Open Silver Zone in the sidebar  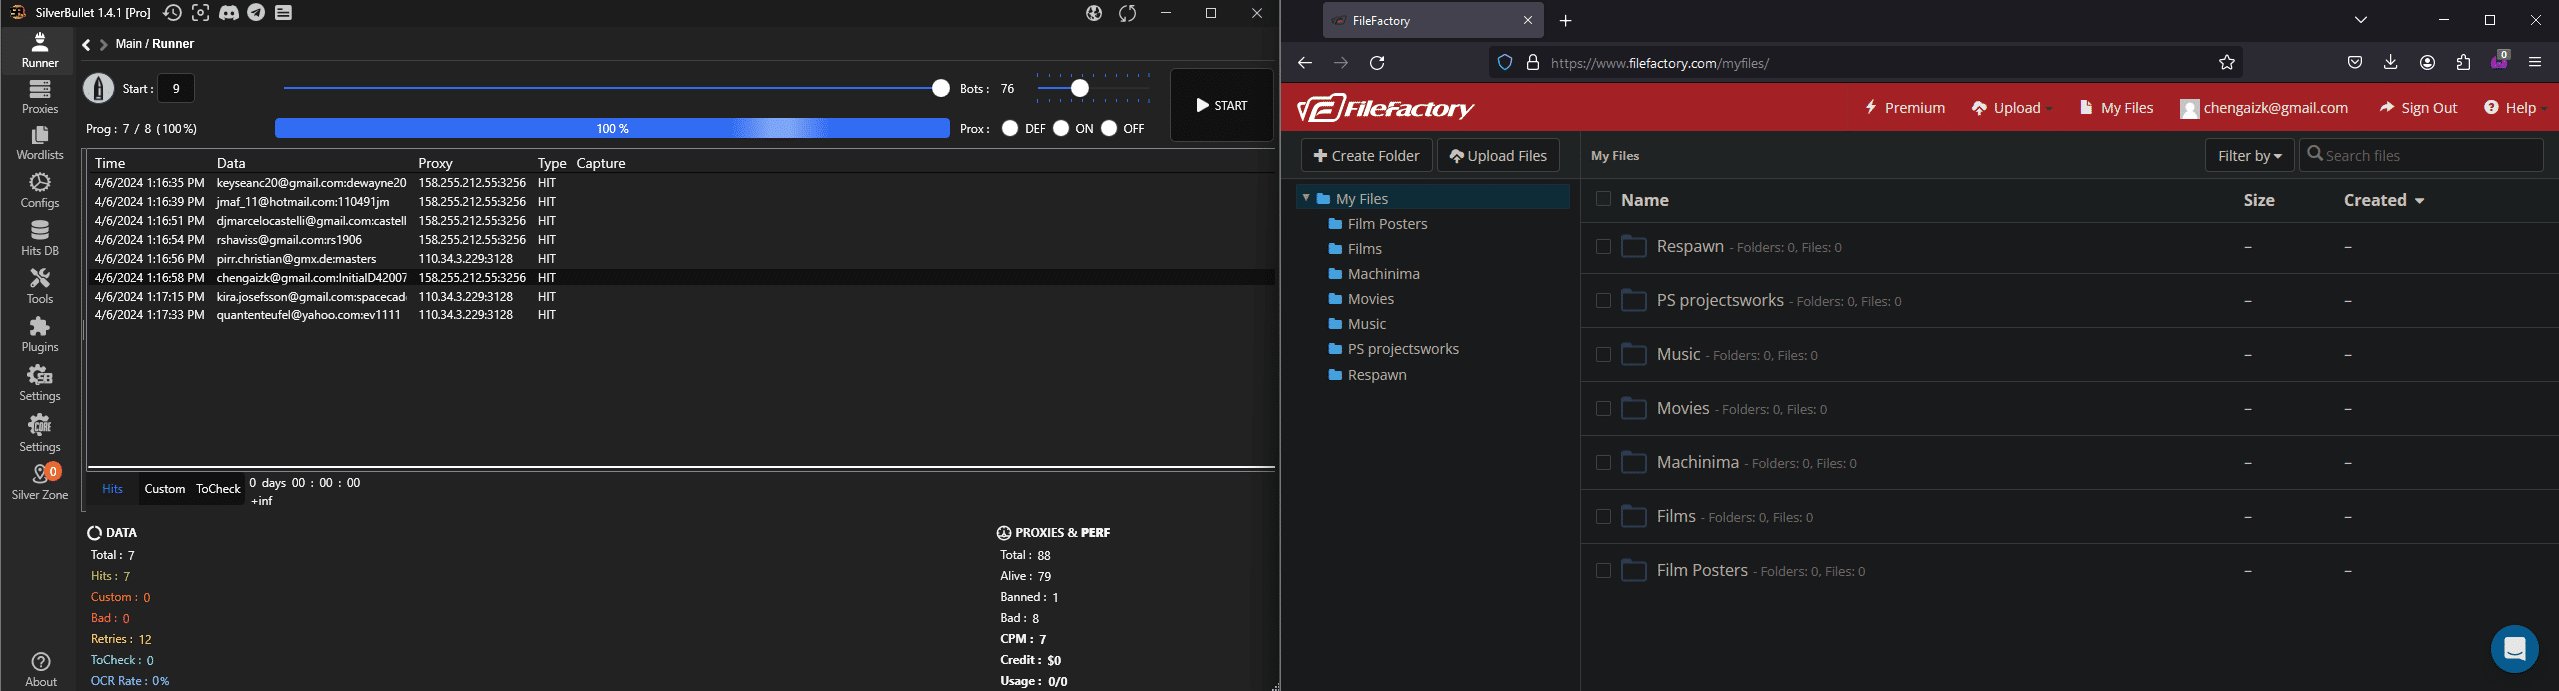(x=40, y=482)
